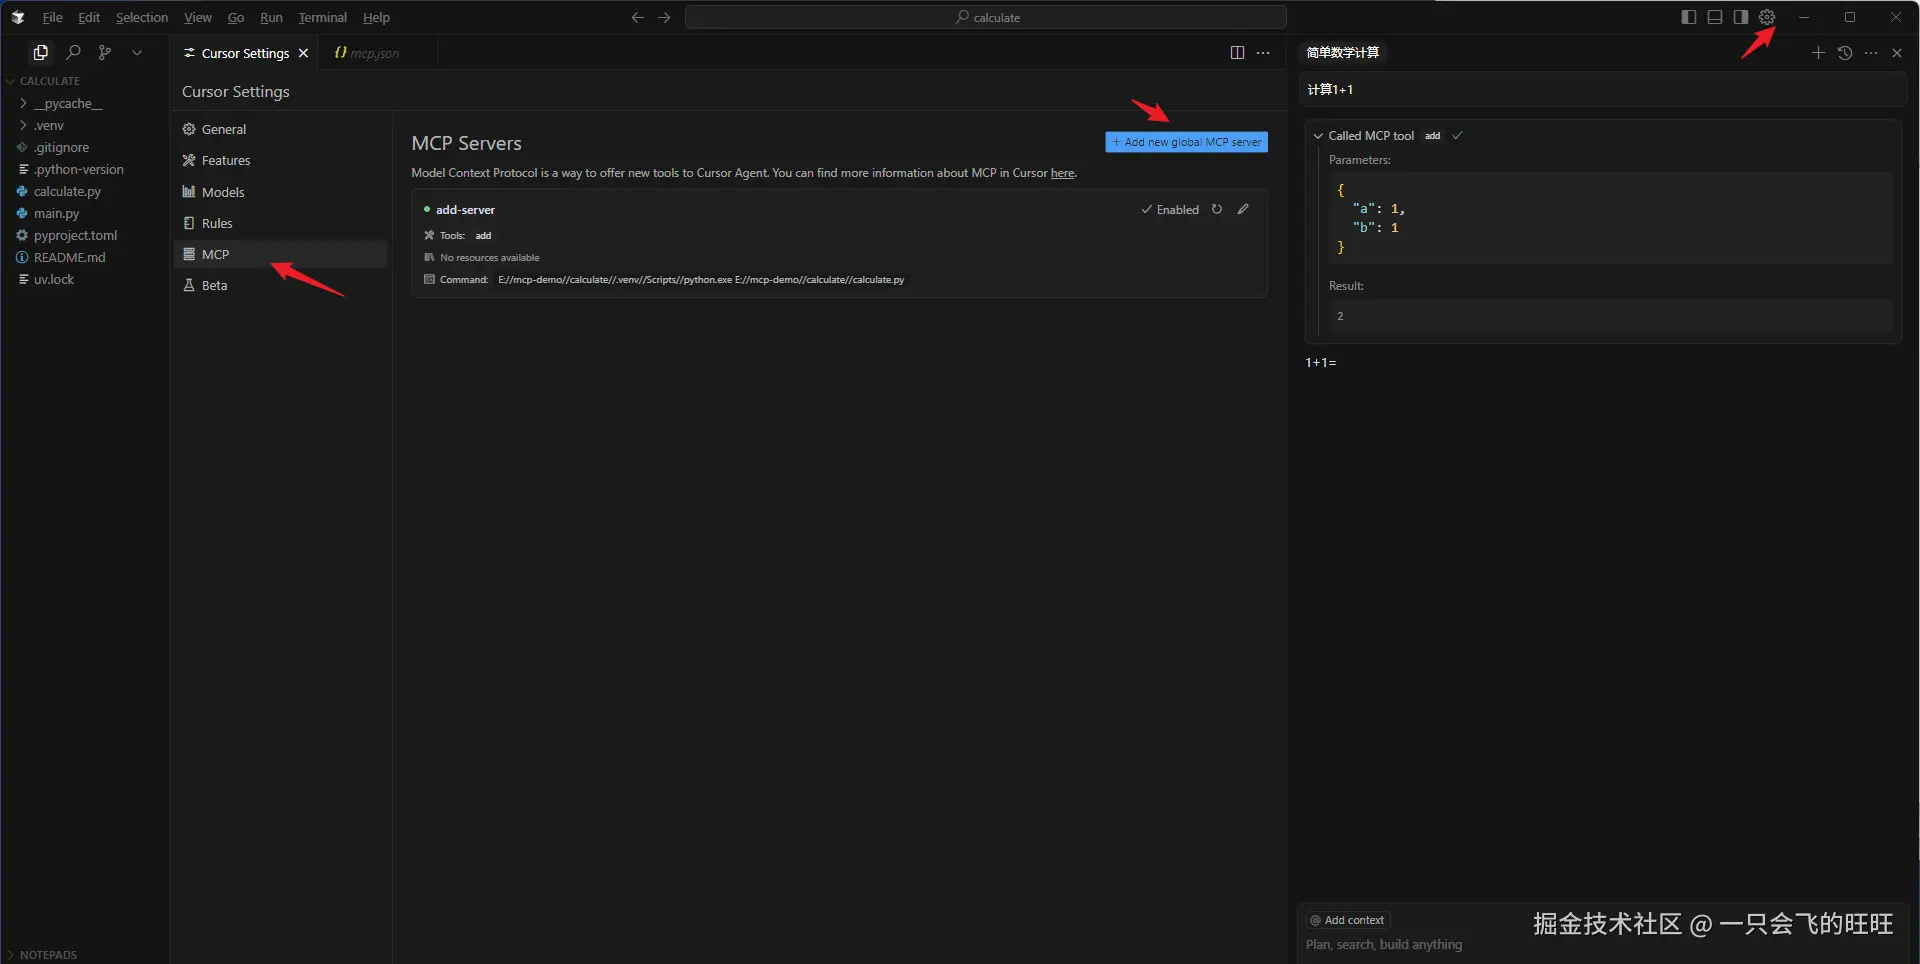The width and height of the screenshot is (1920, 964).
Task: Go forward with the right arrow
Action: (664, 17)
